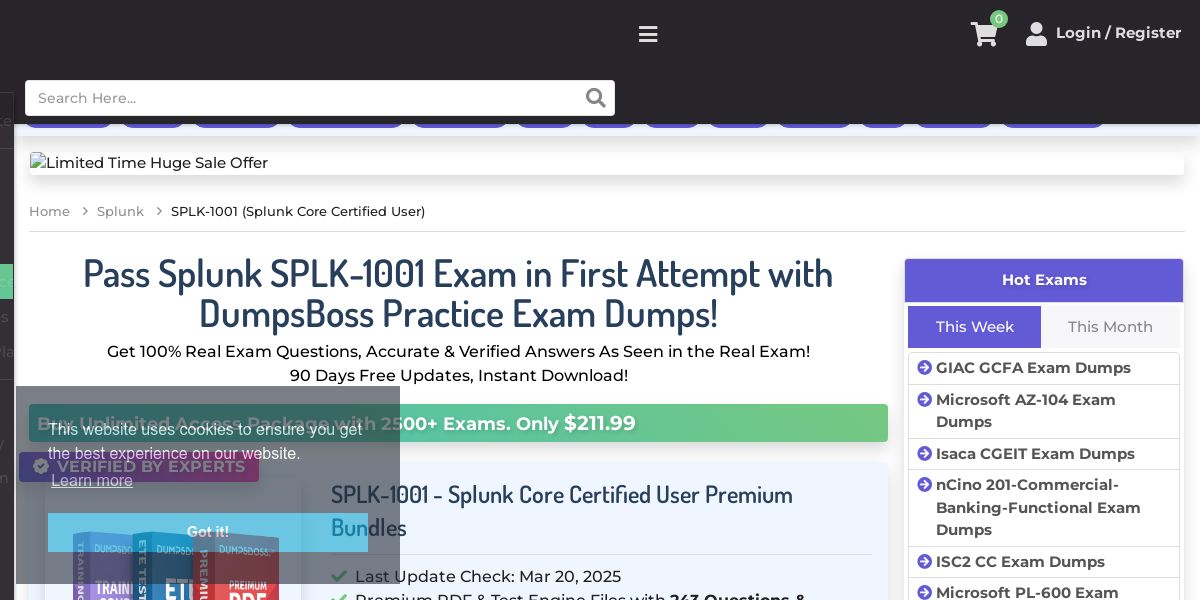Open Isaca CGEIT Exam Dumps link
The image size is (1200, 600).
(1035, 454)
